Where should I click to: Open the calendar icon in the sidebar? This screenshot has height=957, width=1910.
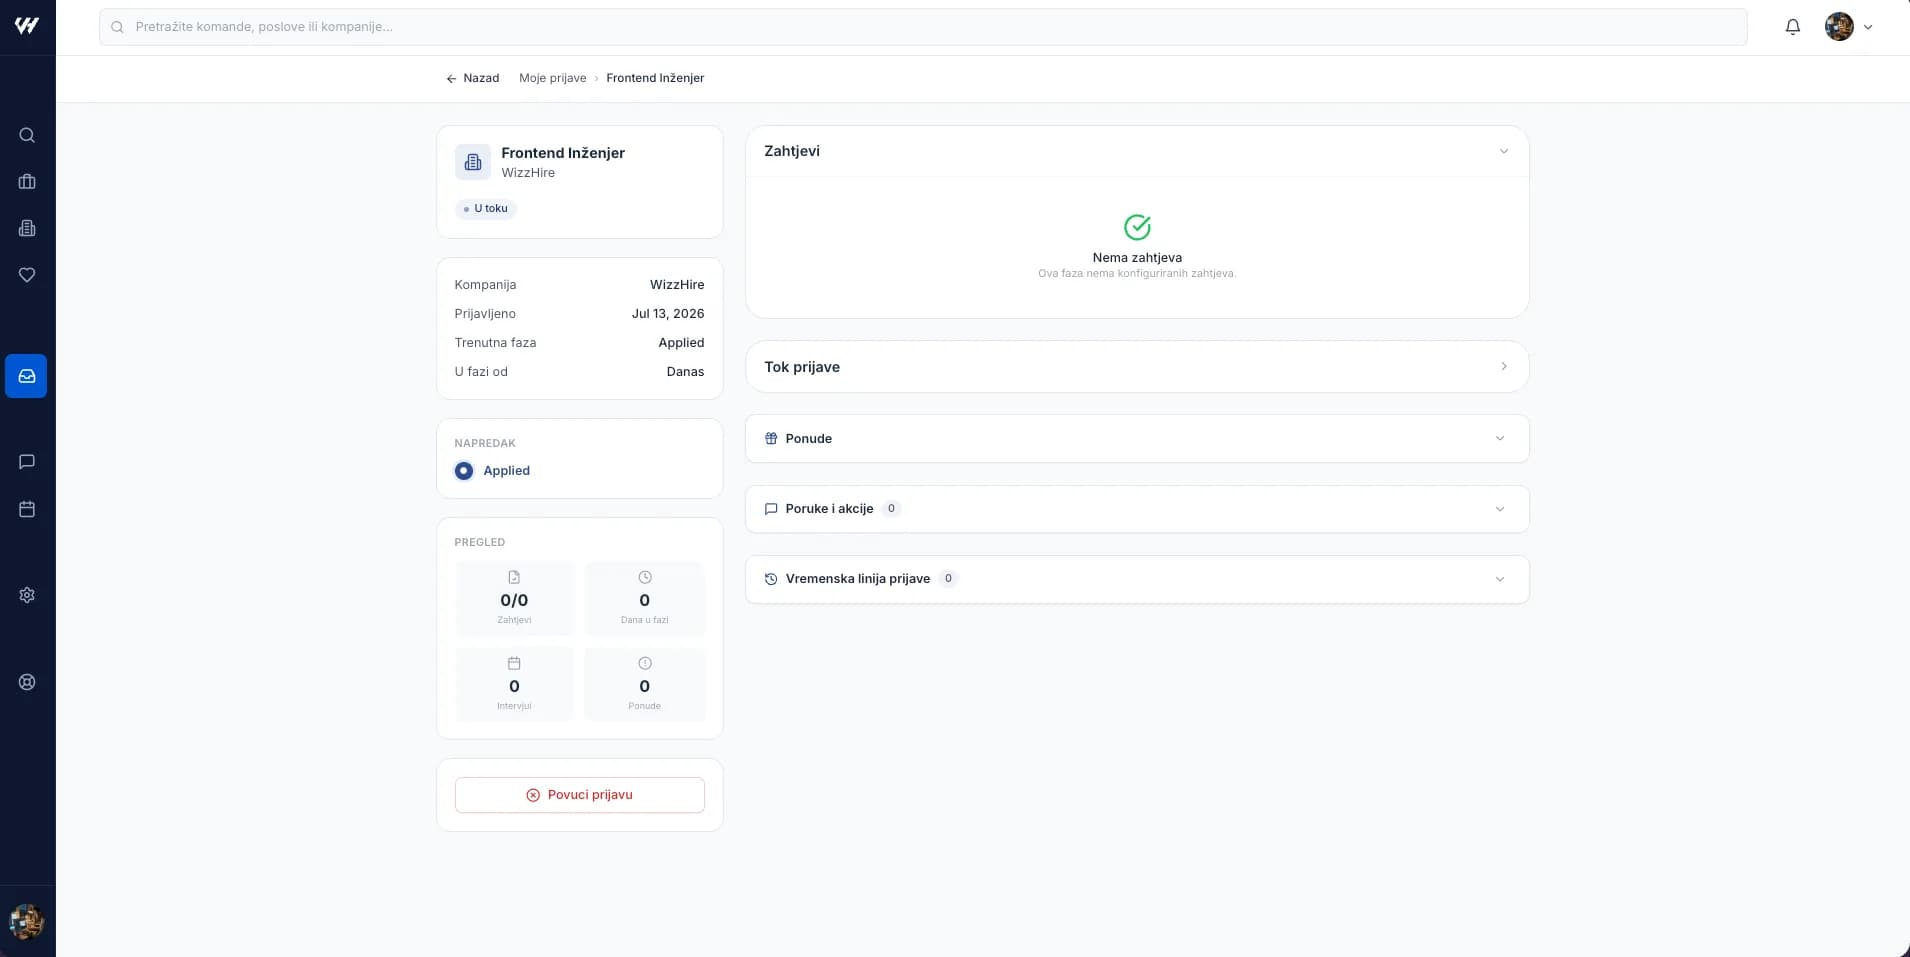coord(27,509)
